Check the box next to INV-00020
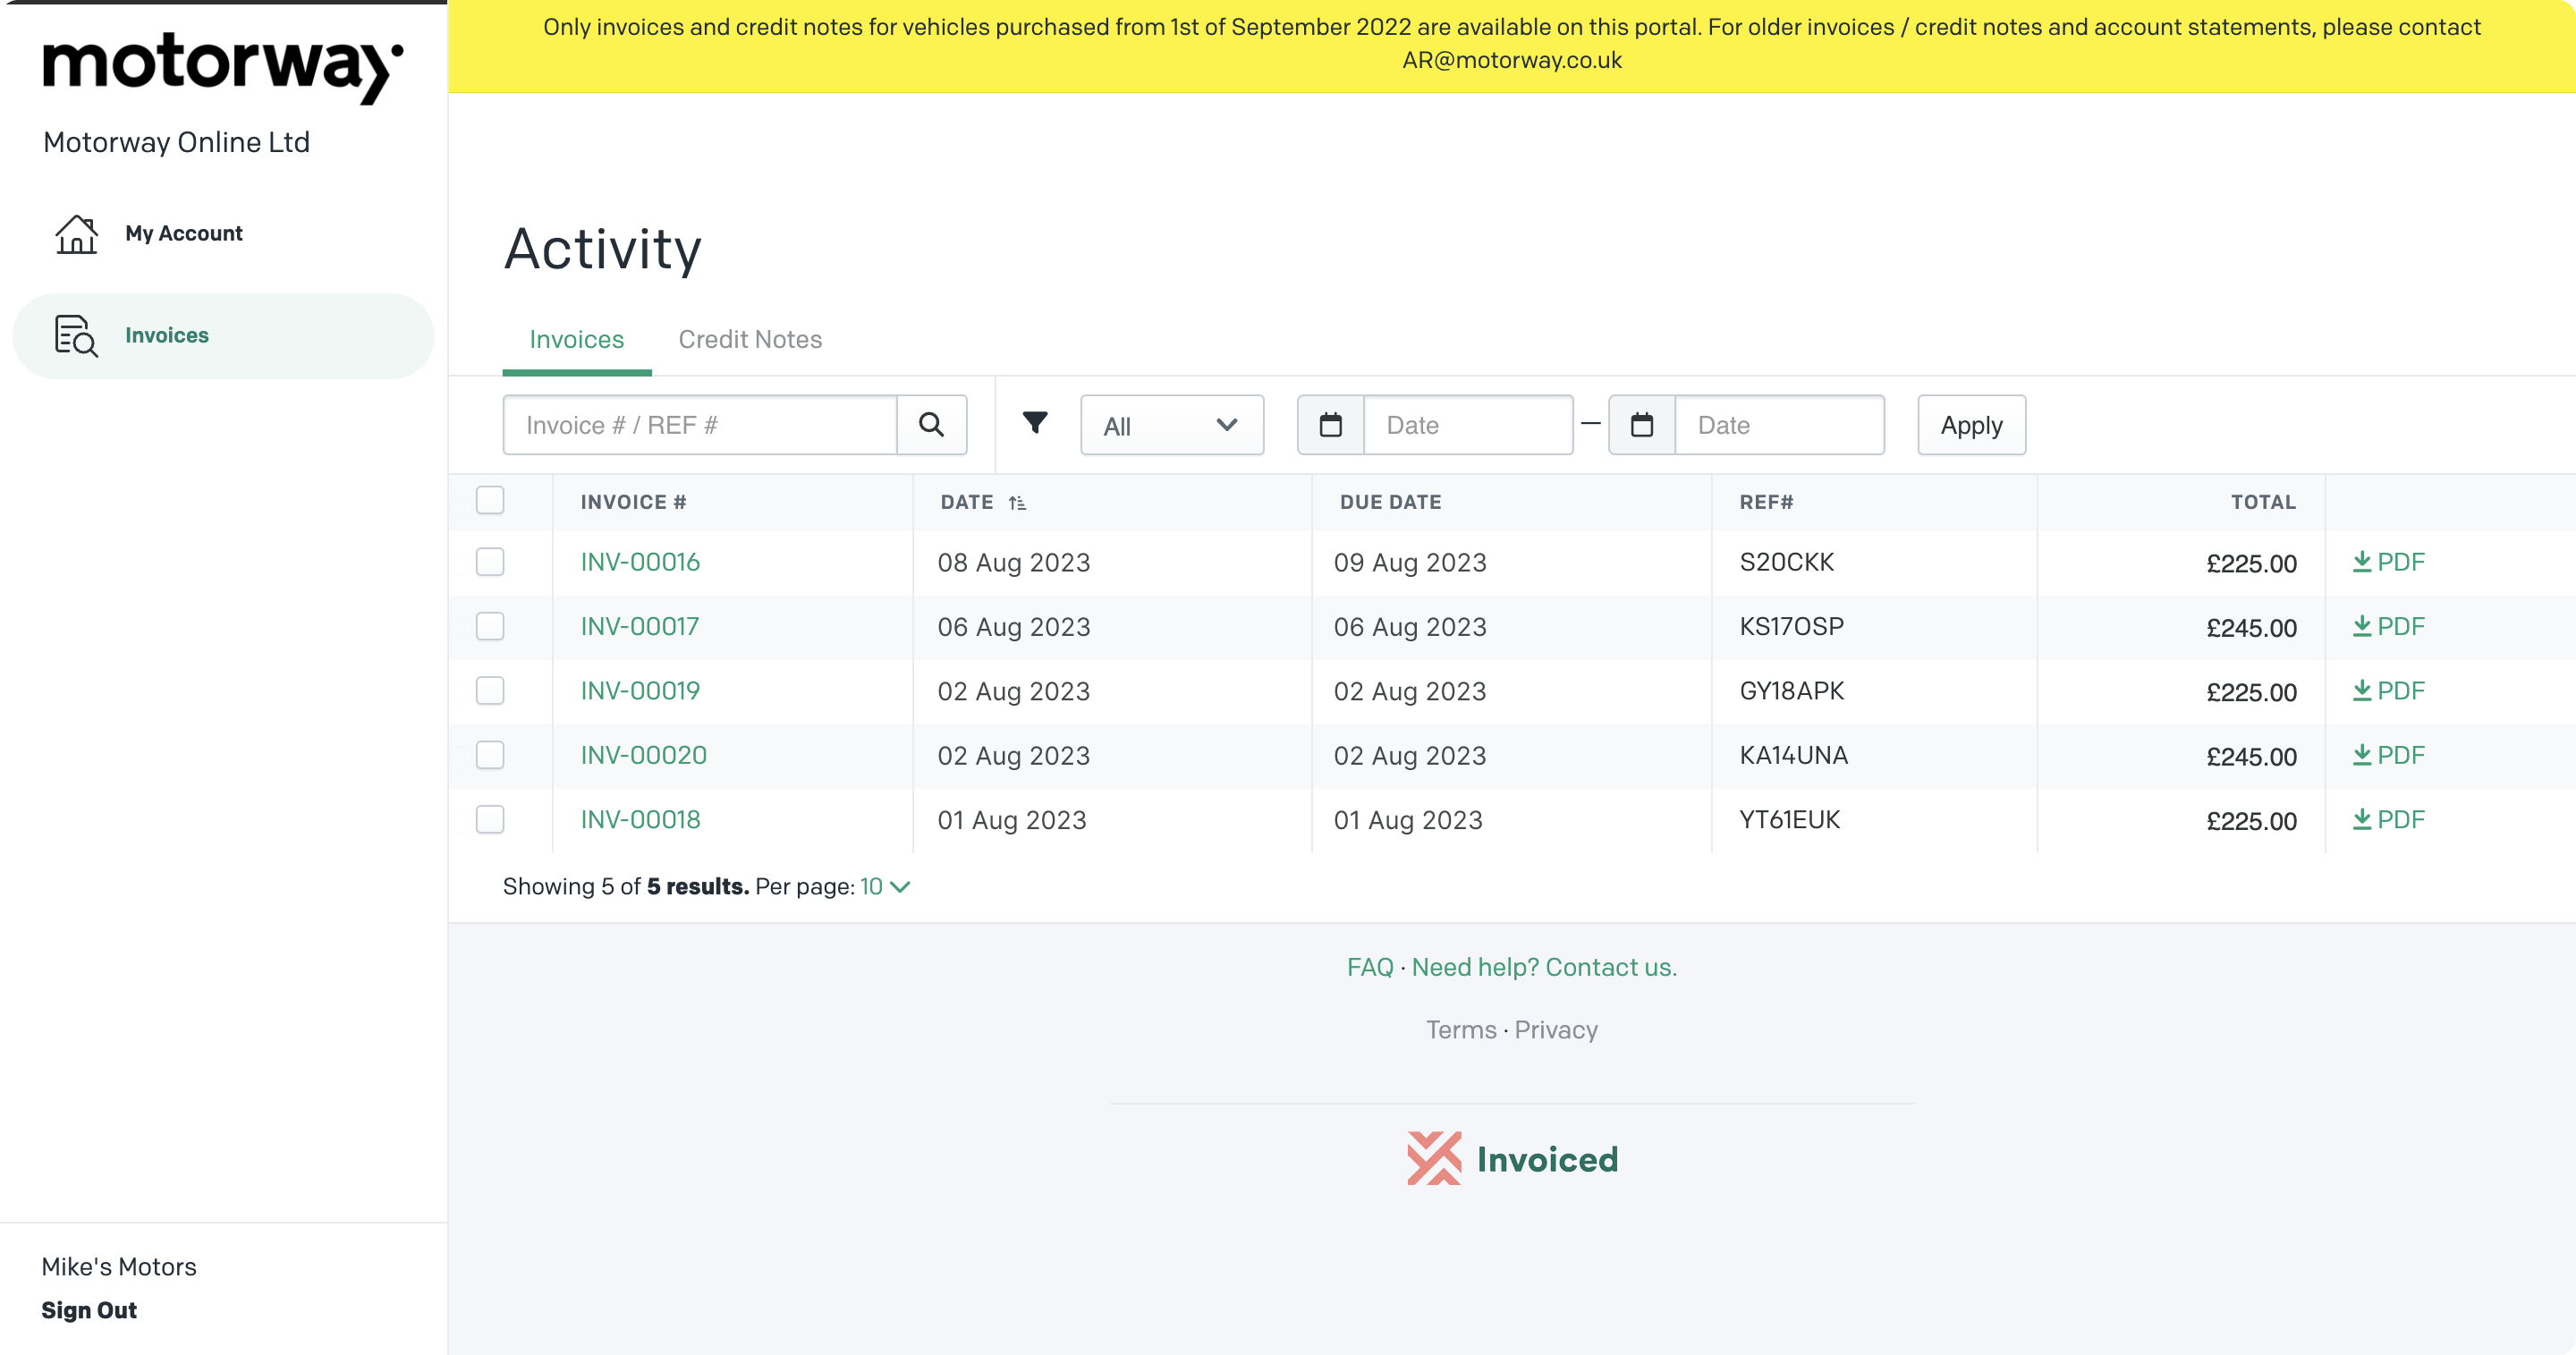Image resolution: width=2576 pixels, height=1355 pixels. tap(490, 755)
